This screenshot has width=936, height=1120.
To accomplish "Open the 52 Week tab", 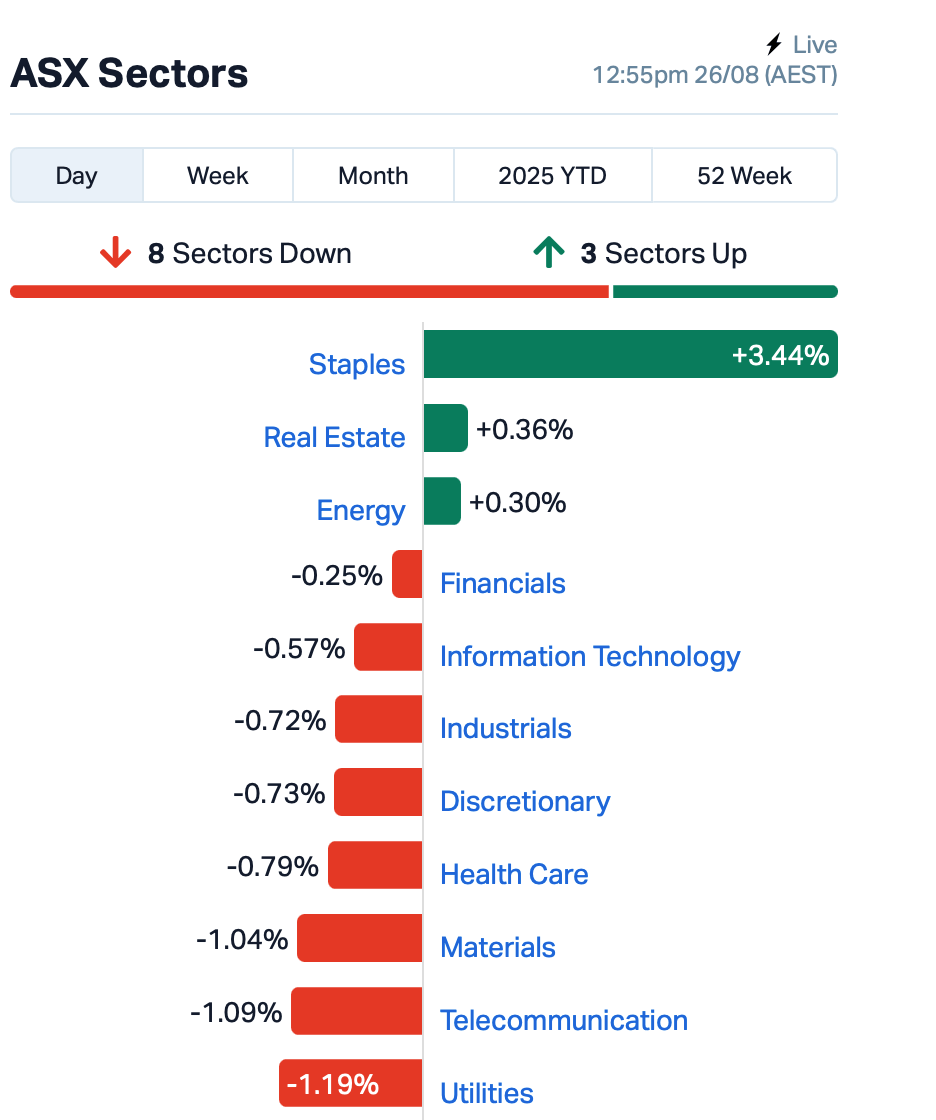I will [744, 176].
